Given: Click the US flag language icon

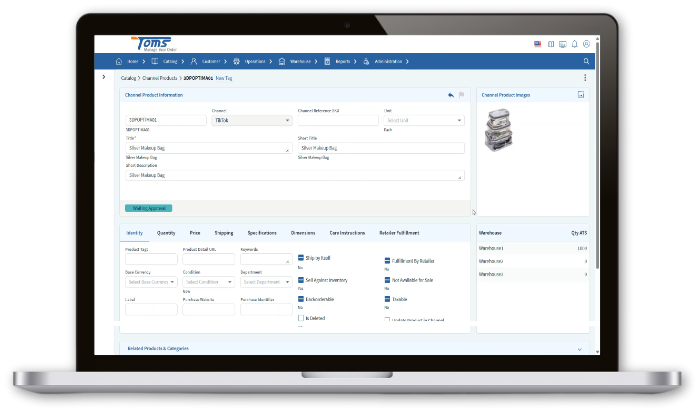Looking at the screenshot, I should (537, 44).
